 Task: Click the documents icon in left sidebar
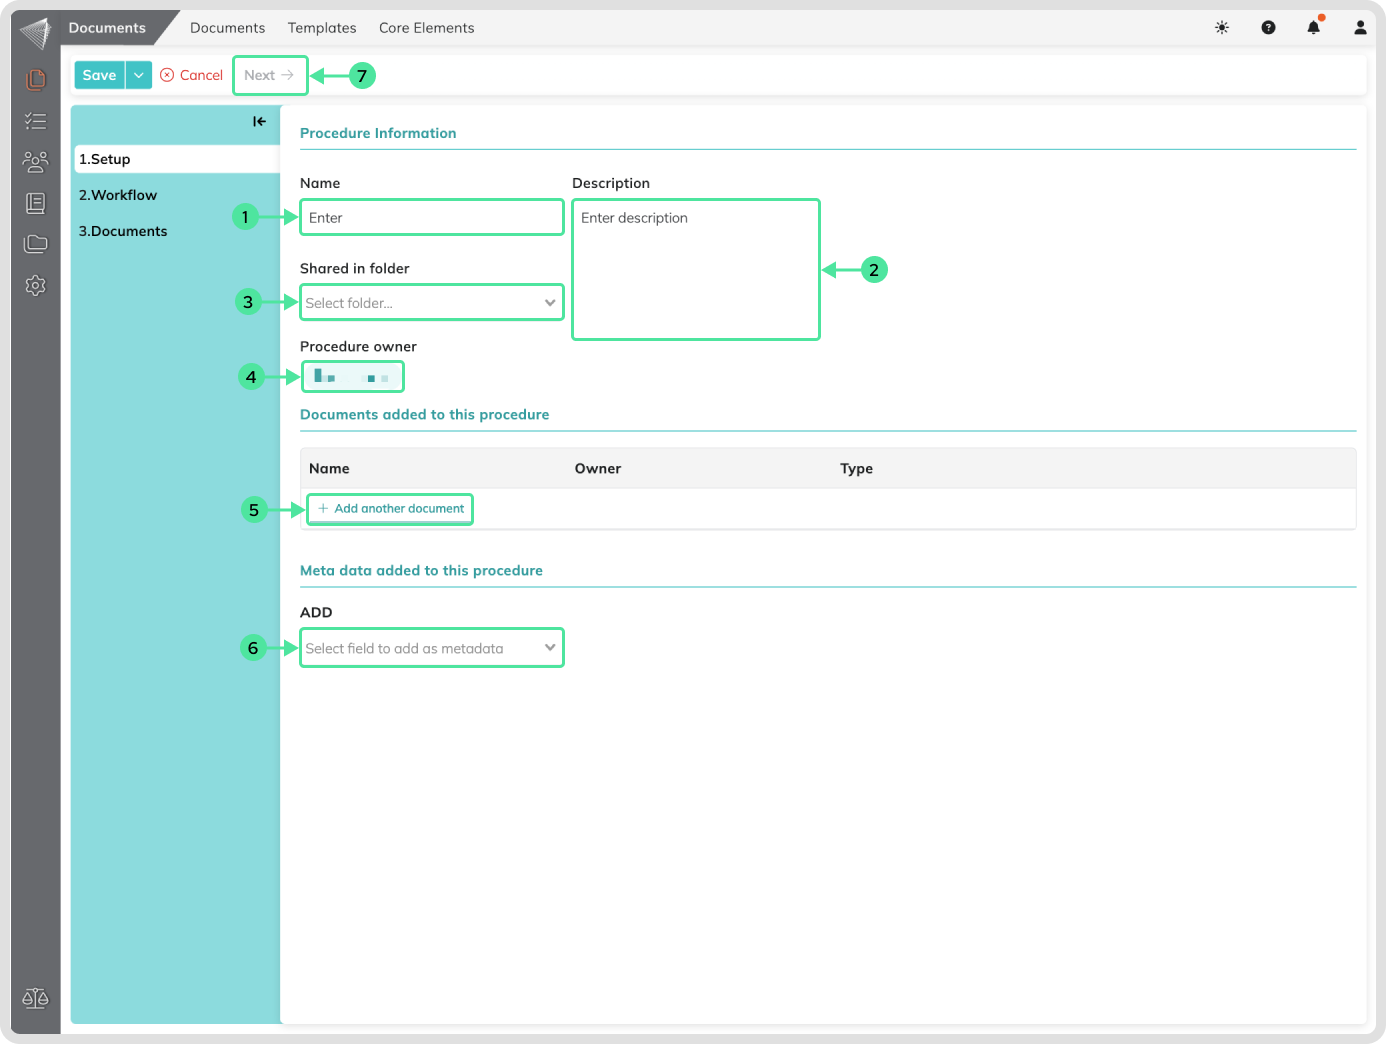[x=36, y=79]
